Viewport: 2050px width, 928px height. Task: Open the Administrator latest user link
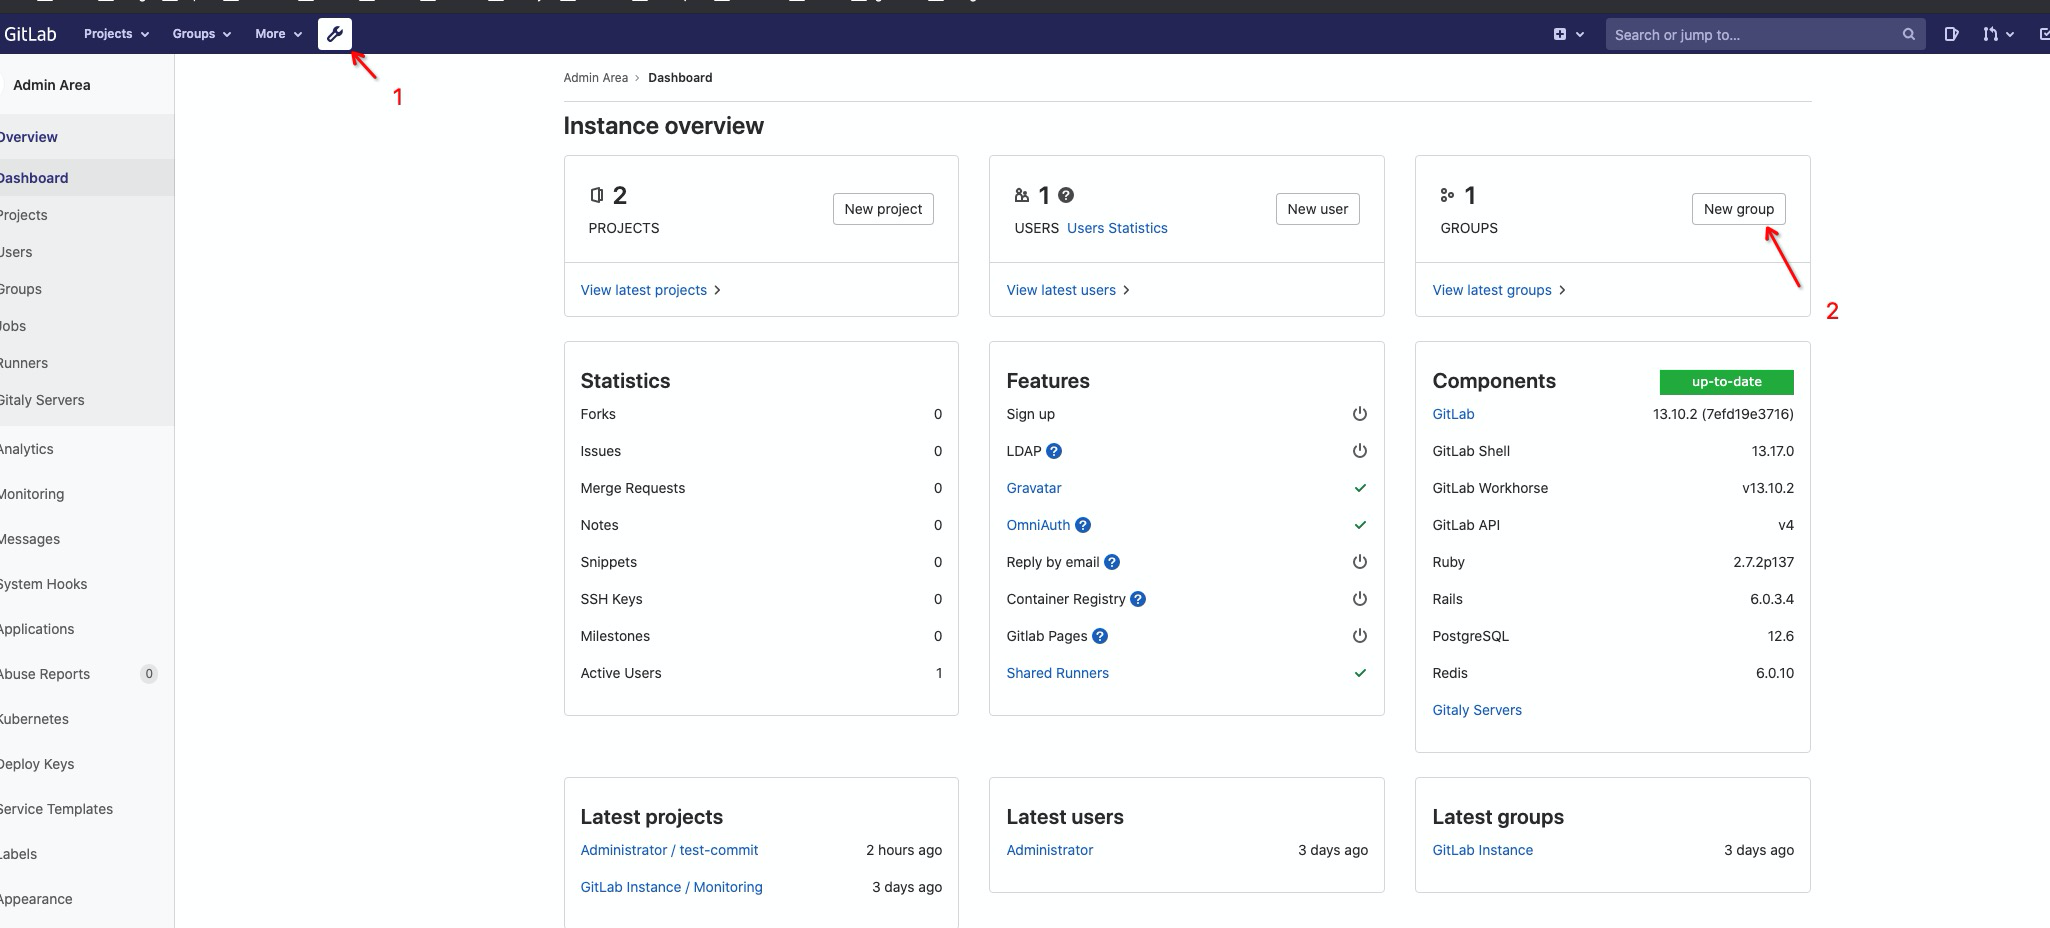click(1049, 850)
